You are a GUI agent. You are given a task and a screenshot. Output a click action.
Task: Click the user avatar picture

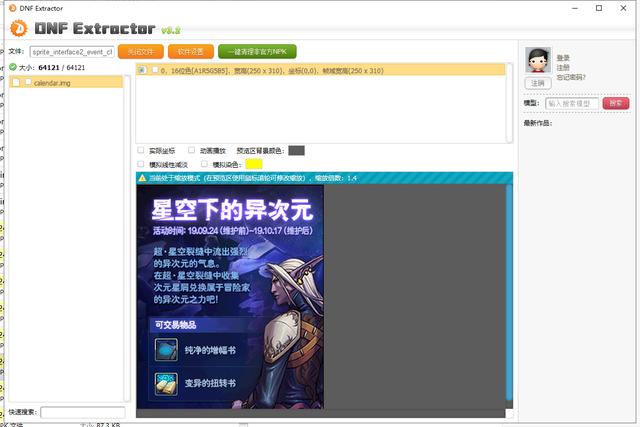(538, 60)
